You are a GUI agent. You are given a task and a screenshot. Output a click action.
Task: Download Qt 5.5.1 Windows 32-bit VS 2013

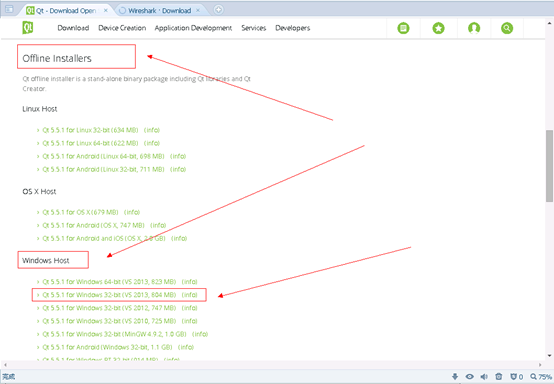(x=109, y=295)
